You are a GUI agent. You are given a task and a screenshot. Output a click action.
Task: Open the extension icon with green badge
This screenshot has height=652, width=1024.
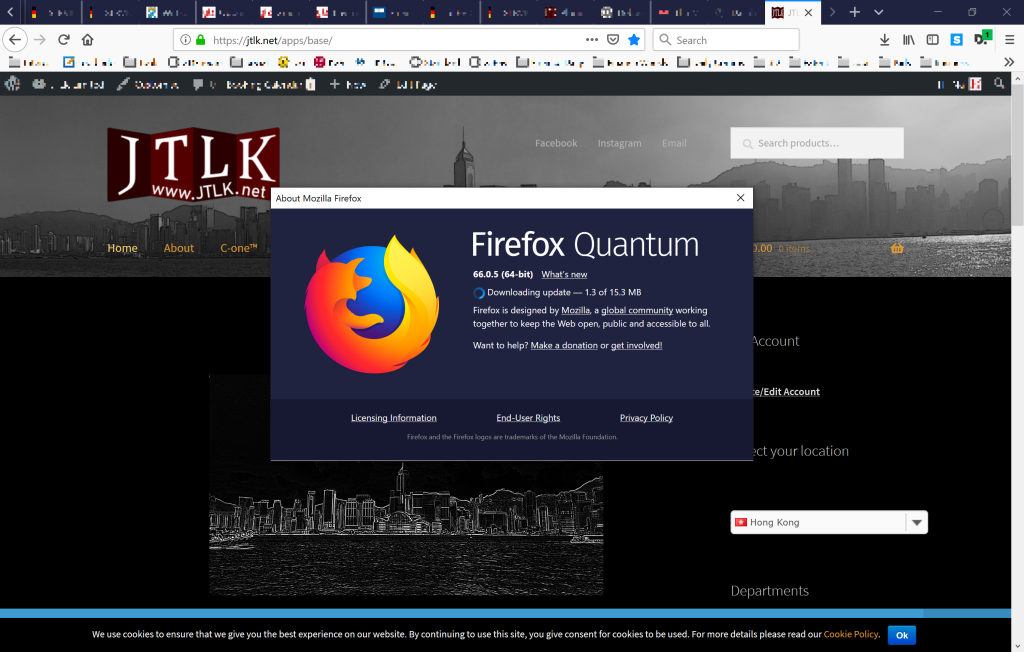[x=982, y=39]
